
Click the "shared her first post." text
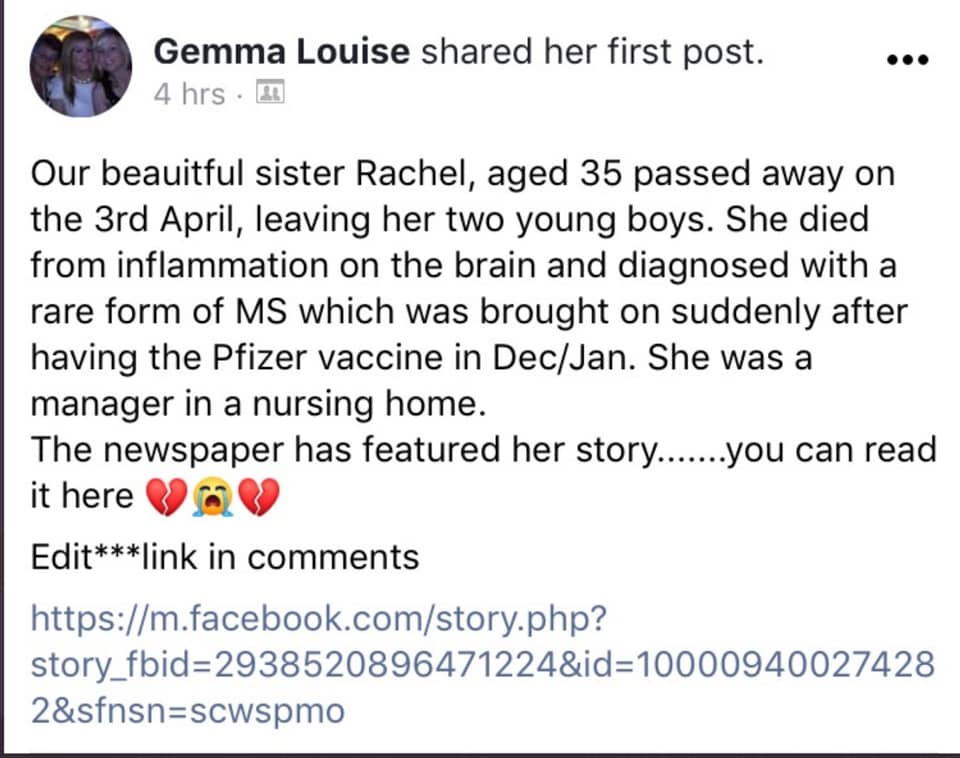[592, 52]
